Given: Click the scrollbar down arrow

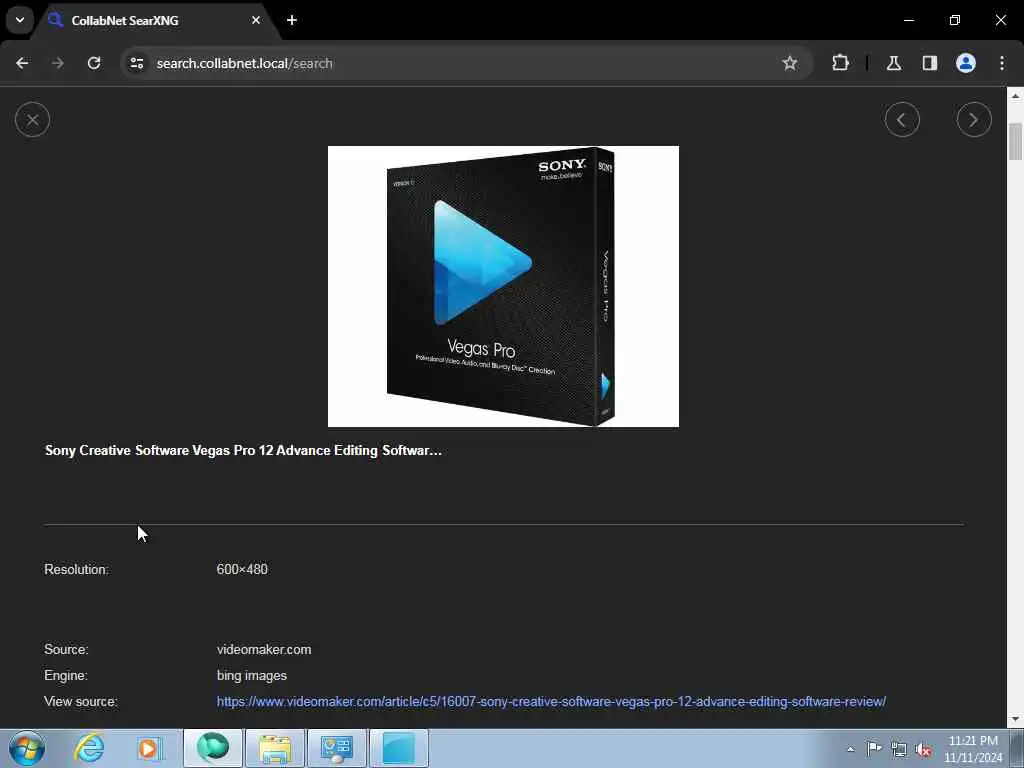Looking at the screenshot, I should coord(1016,720).
